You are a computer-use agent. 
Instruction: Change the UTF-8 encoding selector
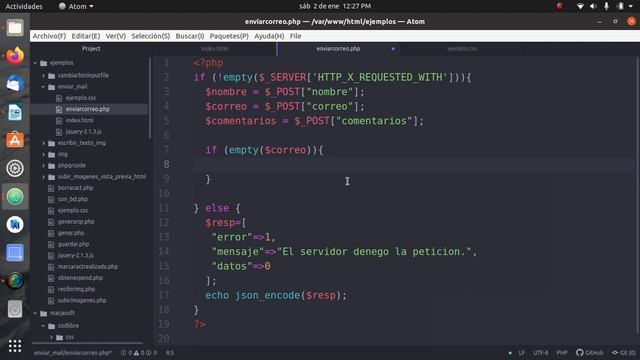(x=541, y=353)
